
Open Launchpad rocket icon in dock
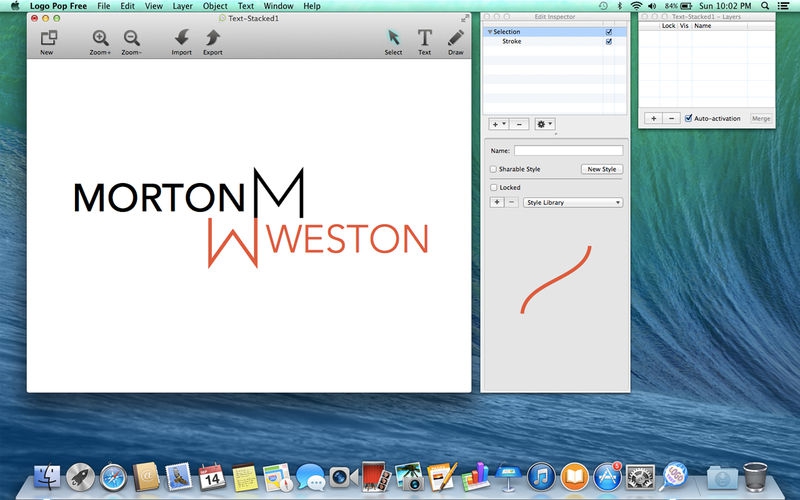(x=80, y=477)
